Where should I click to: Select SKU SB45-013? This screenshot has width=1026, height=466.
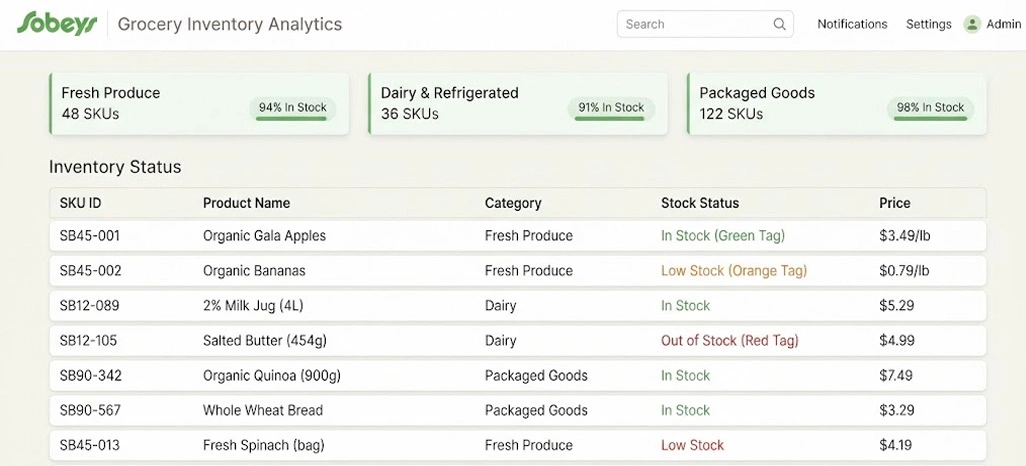pyautogui.click(x=90, y=445)
